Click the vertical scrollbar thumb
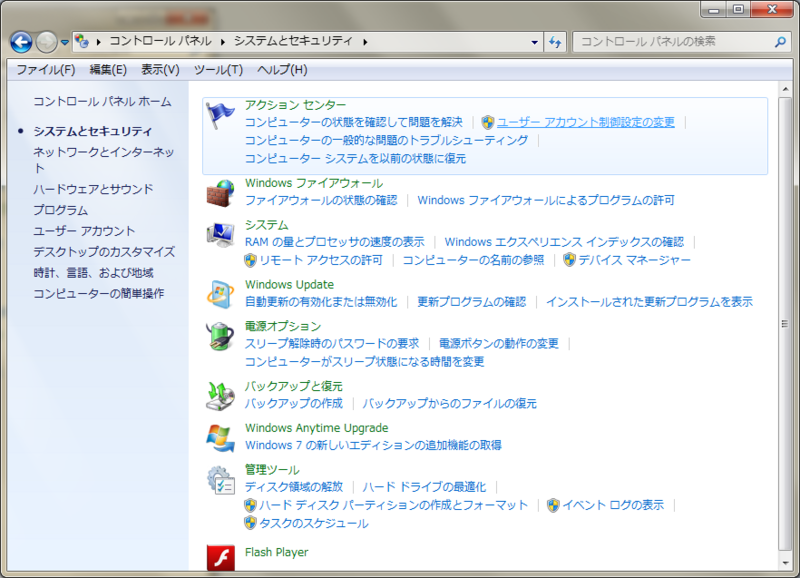The image size is (800, 578). tap(785, 324)
